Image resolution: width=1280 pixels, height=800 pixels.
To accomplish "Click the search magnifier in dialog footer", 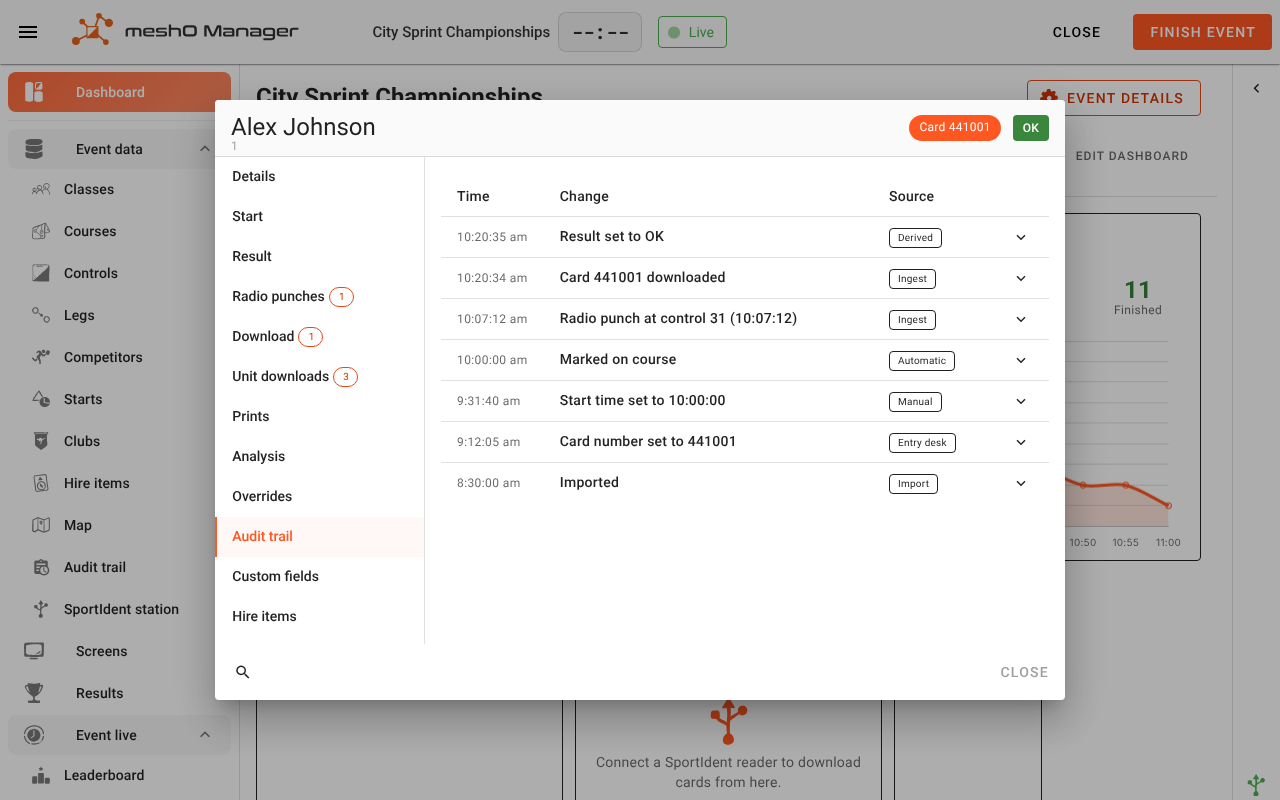I will 242,672.
